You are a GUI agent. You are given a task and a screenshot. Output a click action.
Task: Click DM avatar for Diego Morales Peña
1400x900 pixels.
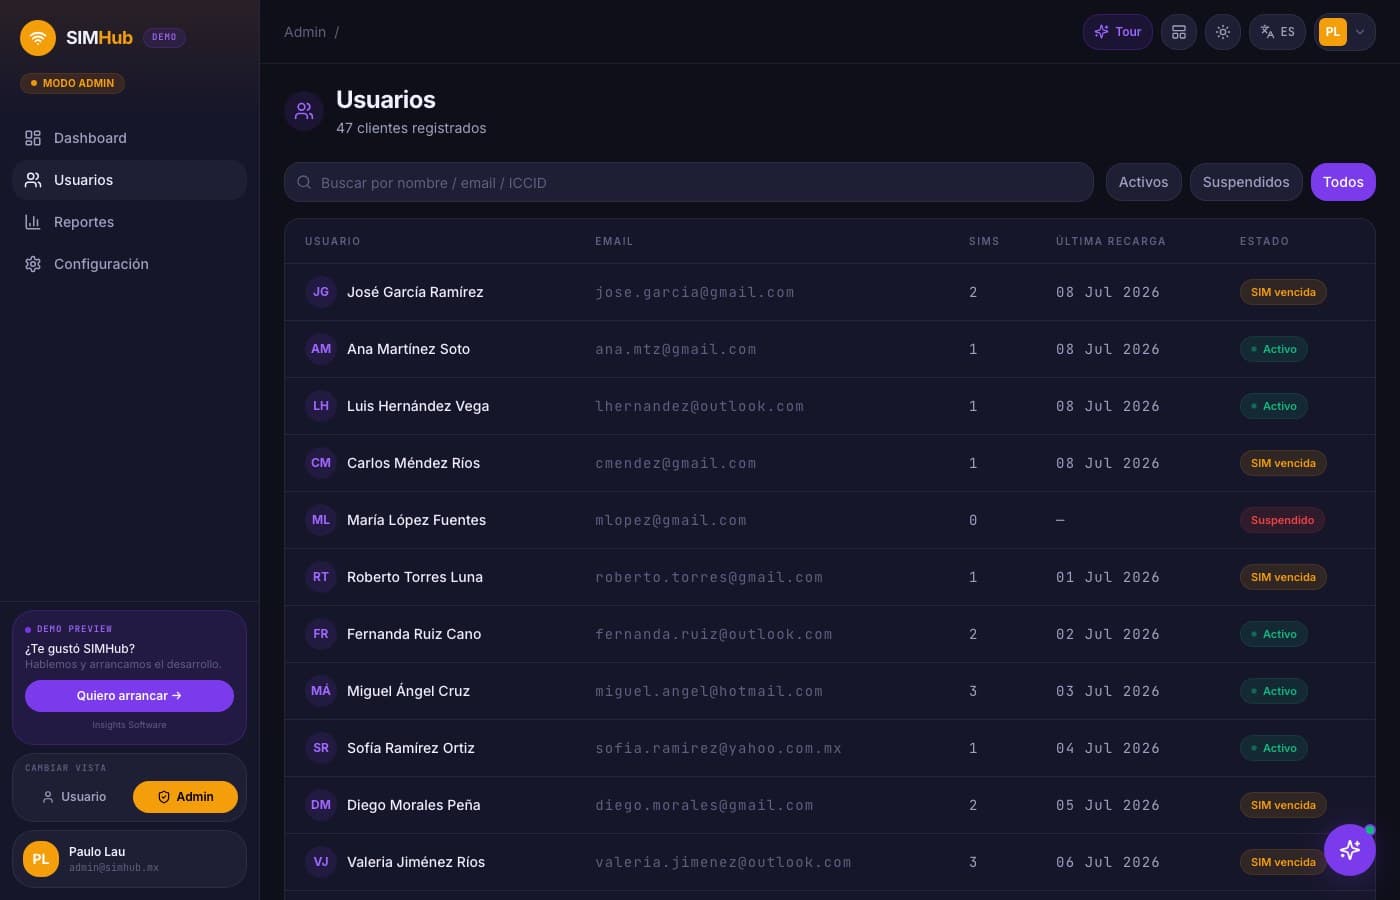(x=321, y=805)
